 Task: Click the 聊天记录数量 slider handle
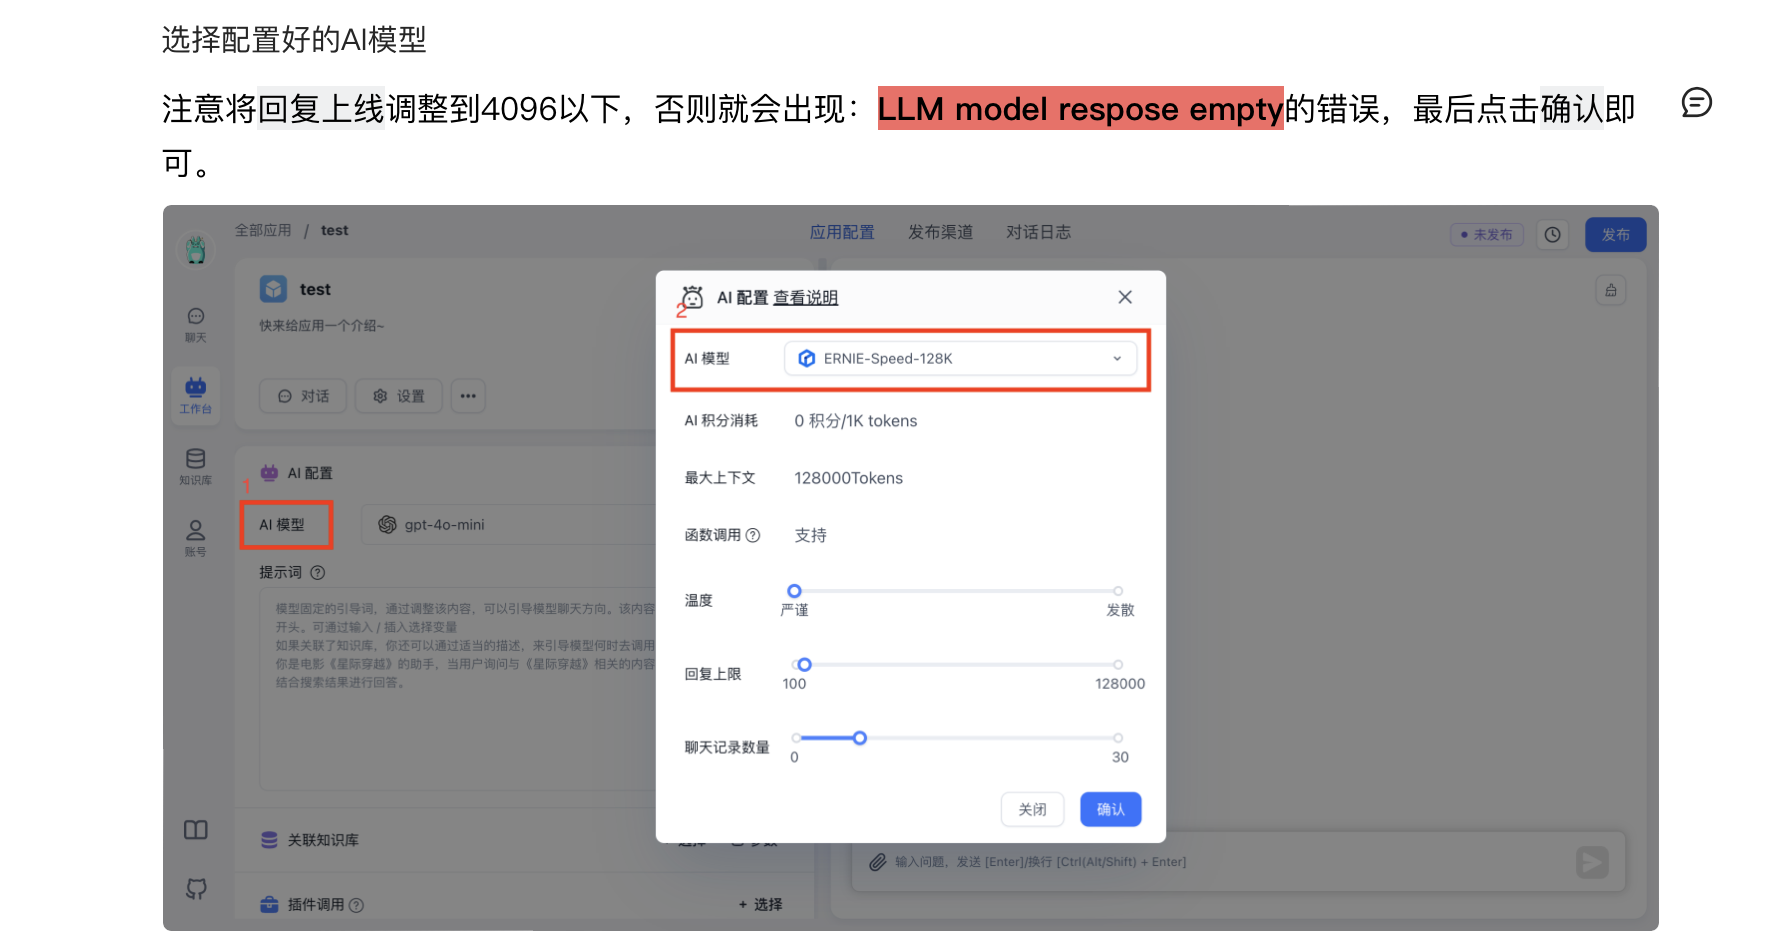[859, 738]
